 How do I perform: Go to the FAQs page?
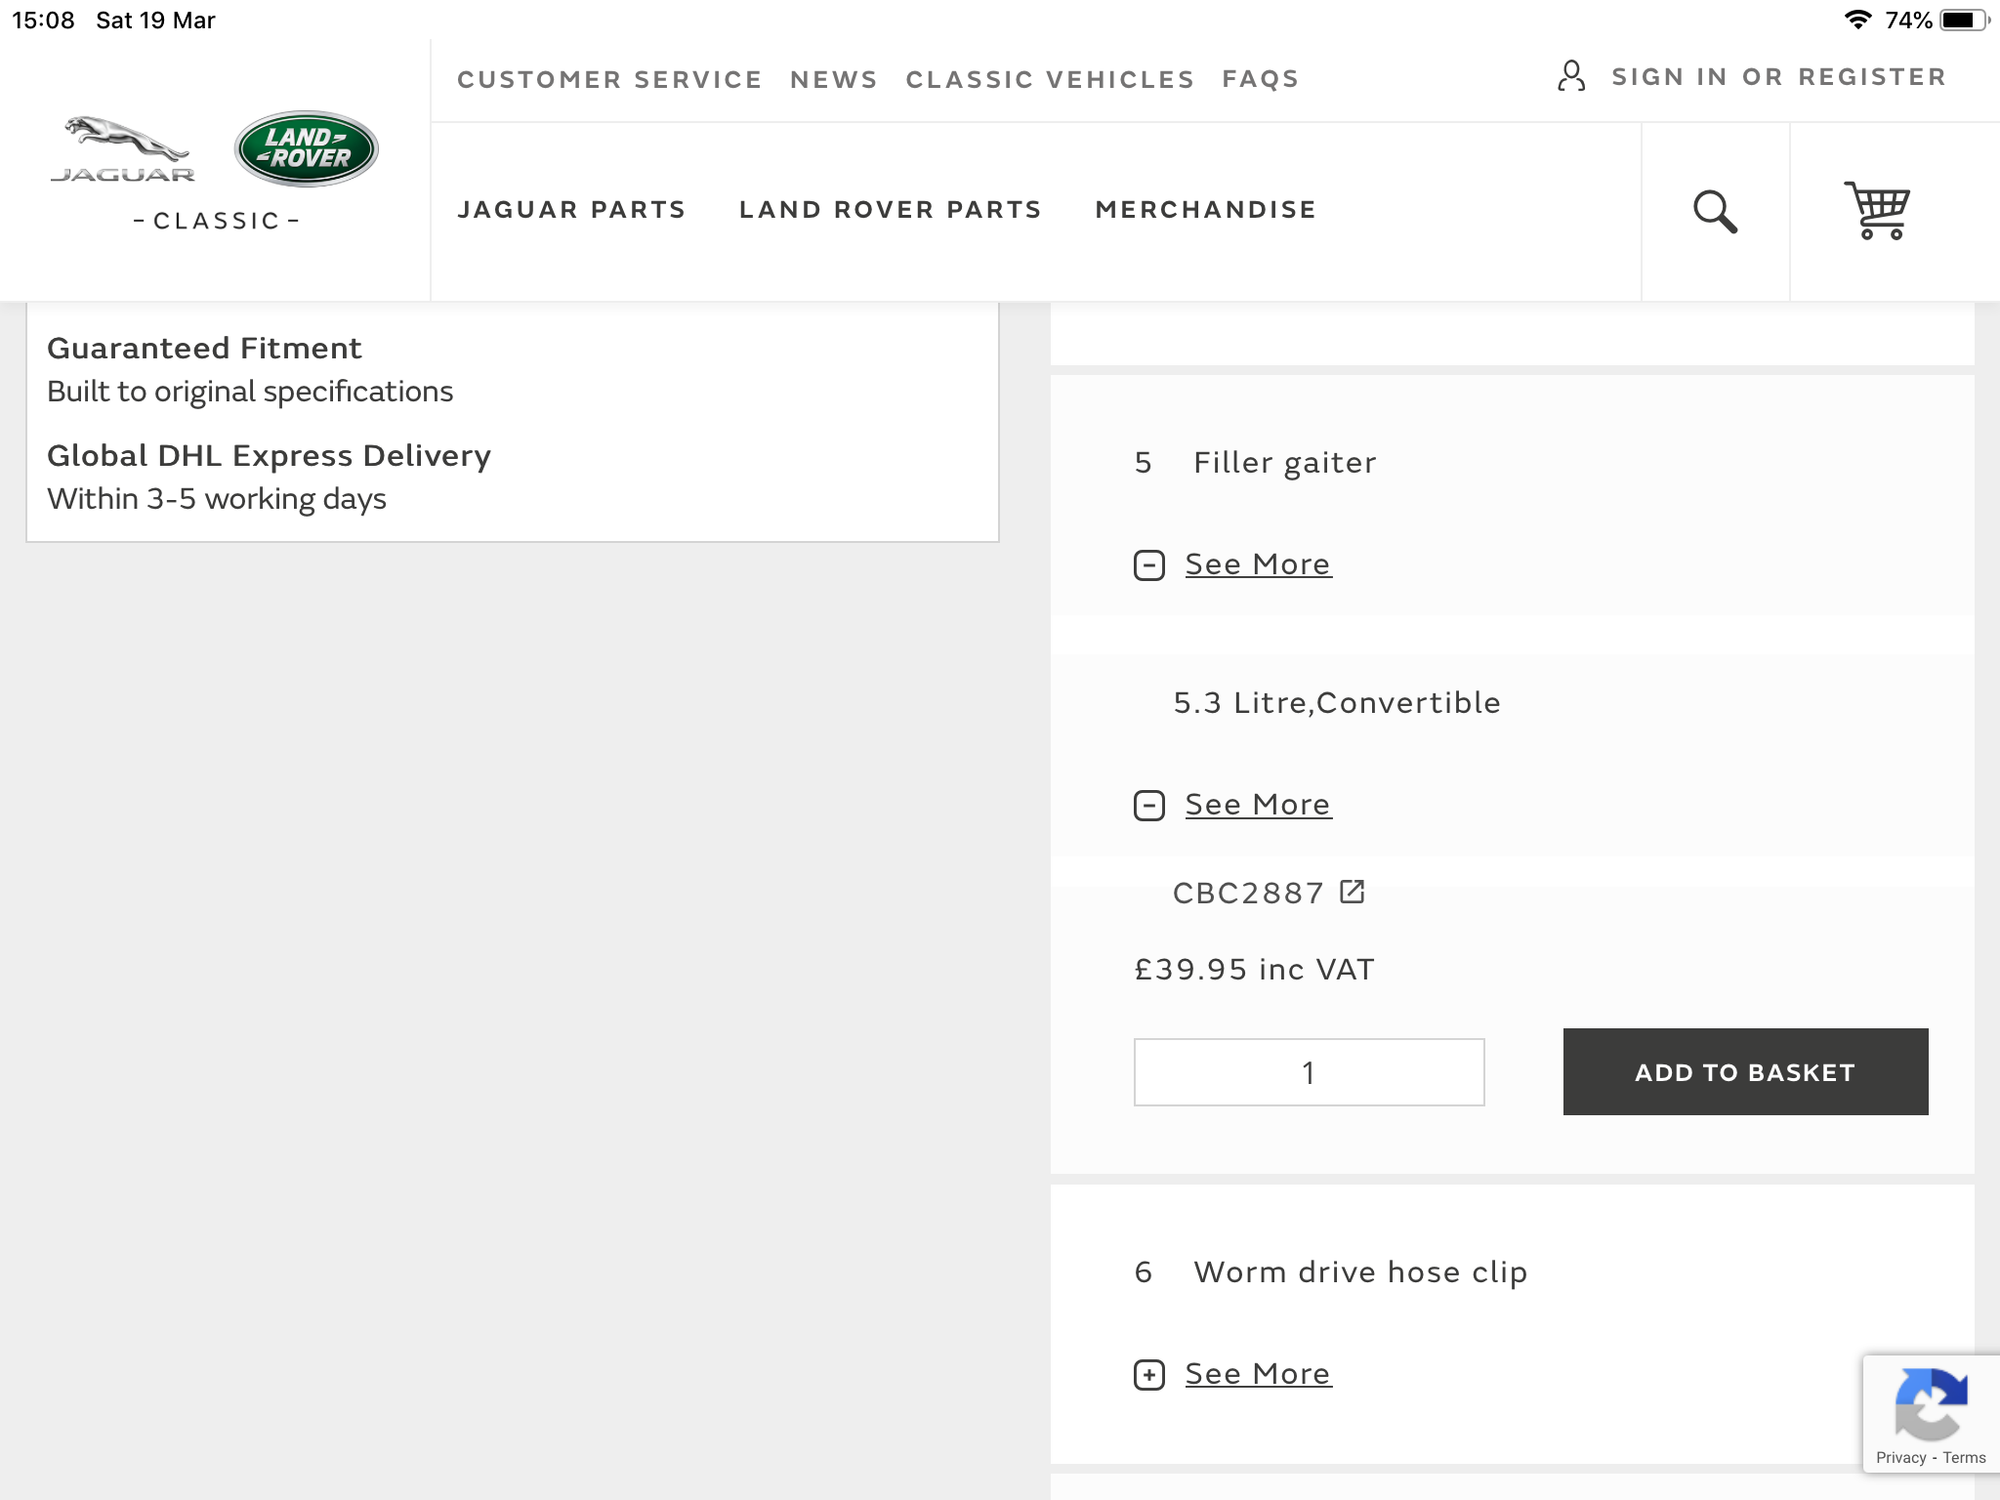coord(1260,79)
